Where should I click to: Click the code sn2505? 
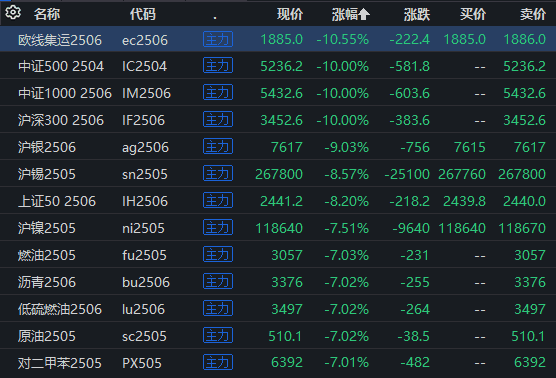pos(145,174)
